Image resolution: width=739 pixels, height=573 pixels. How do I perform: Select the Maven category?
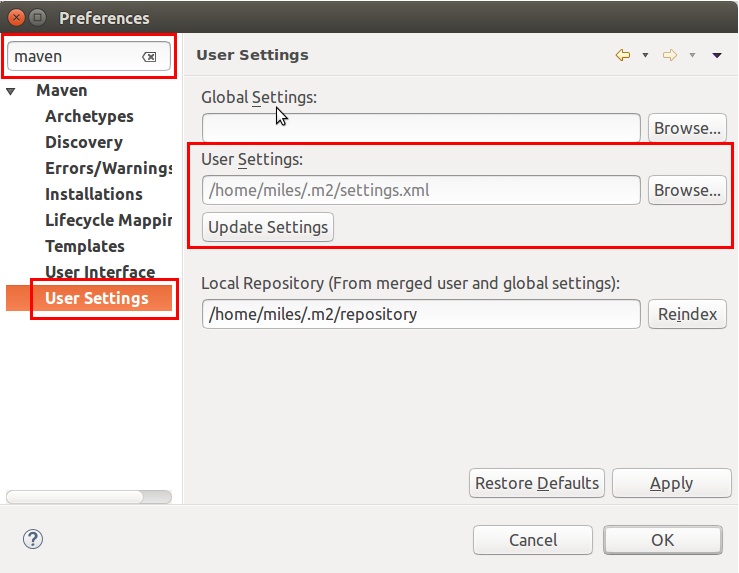click(x=62, y=90)
